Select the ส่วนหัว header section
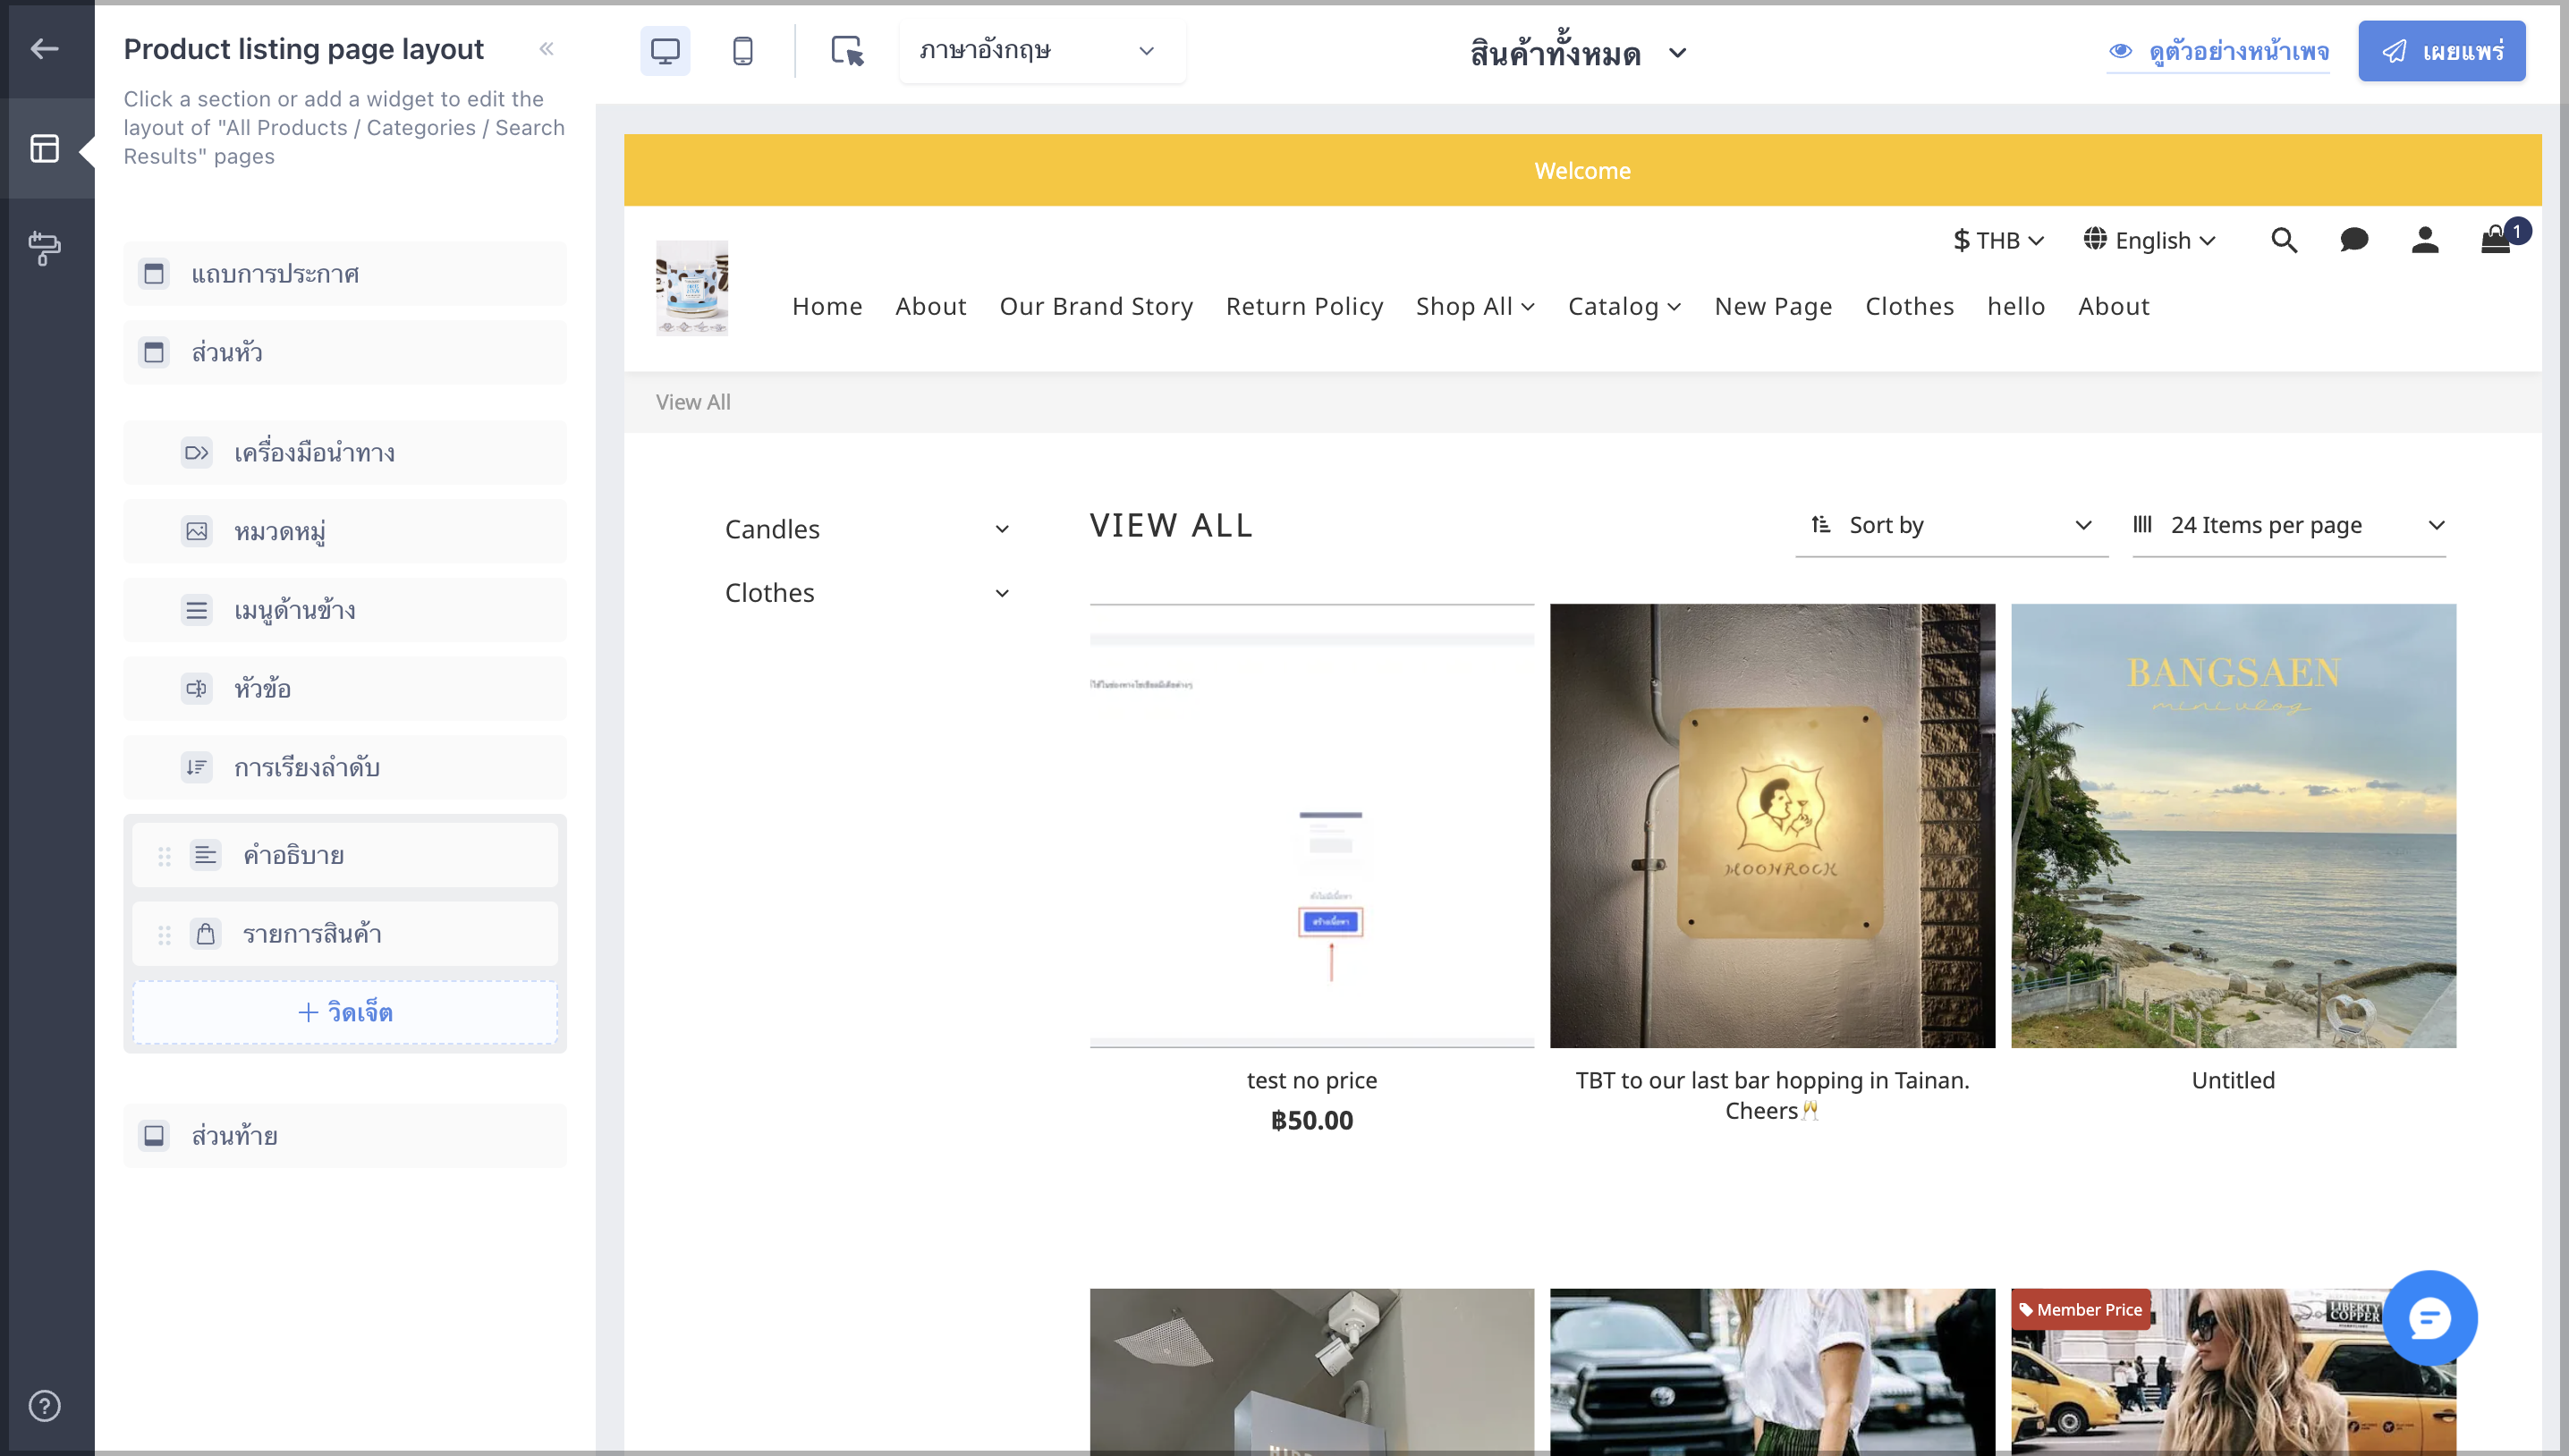The image size is (2569, 1456). coord(345,353)
